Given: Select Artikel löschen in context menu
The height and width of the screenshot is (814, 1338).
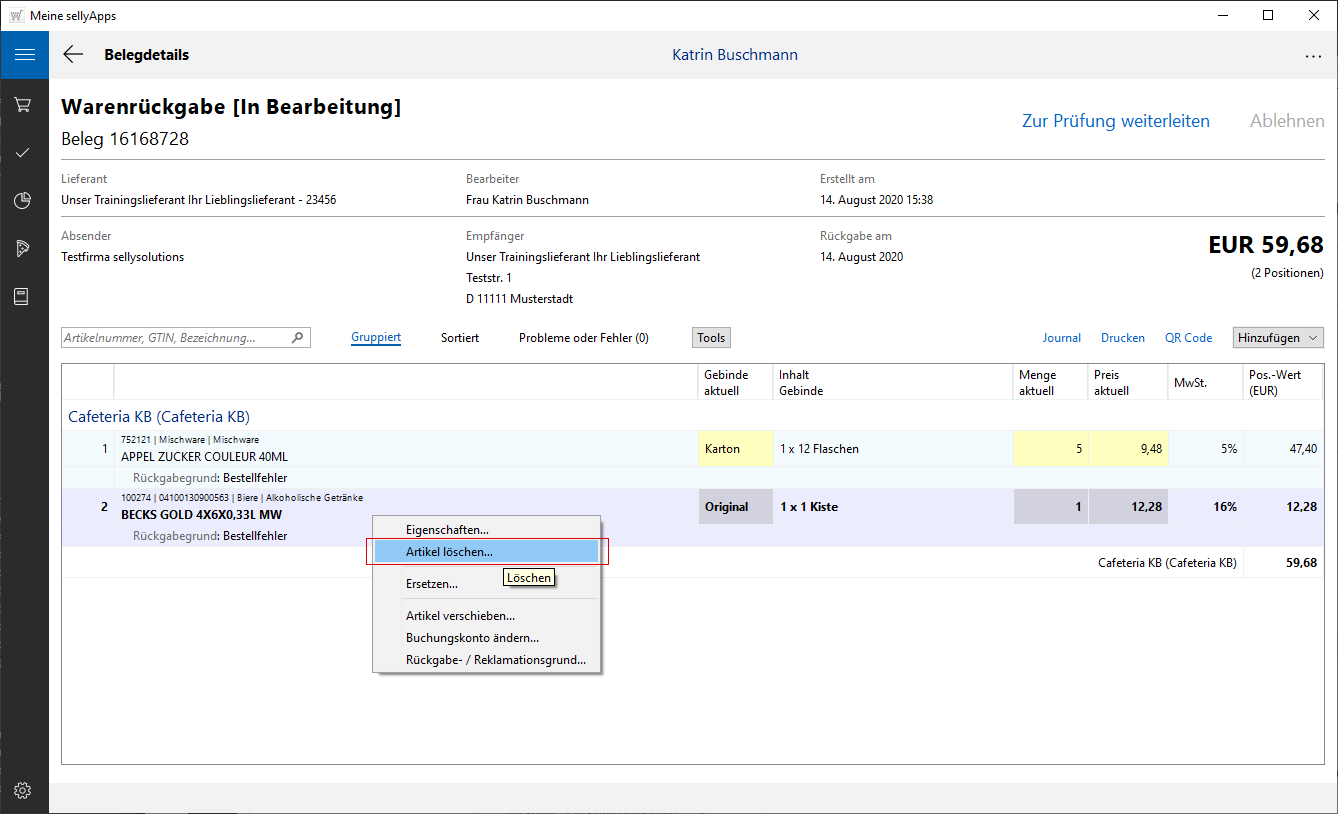Looking at the screenshot, I should point(449,551).
